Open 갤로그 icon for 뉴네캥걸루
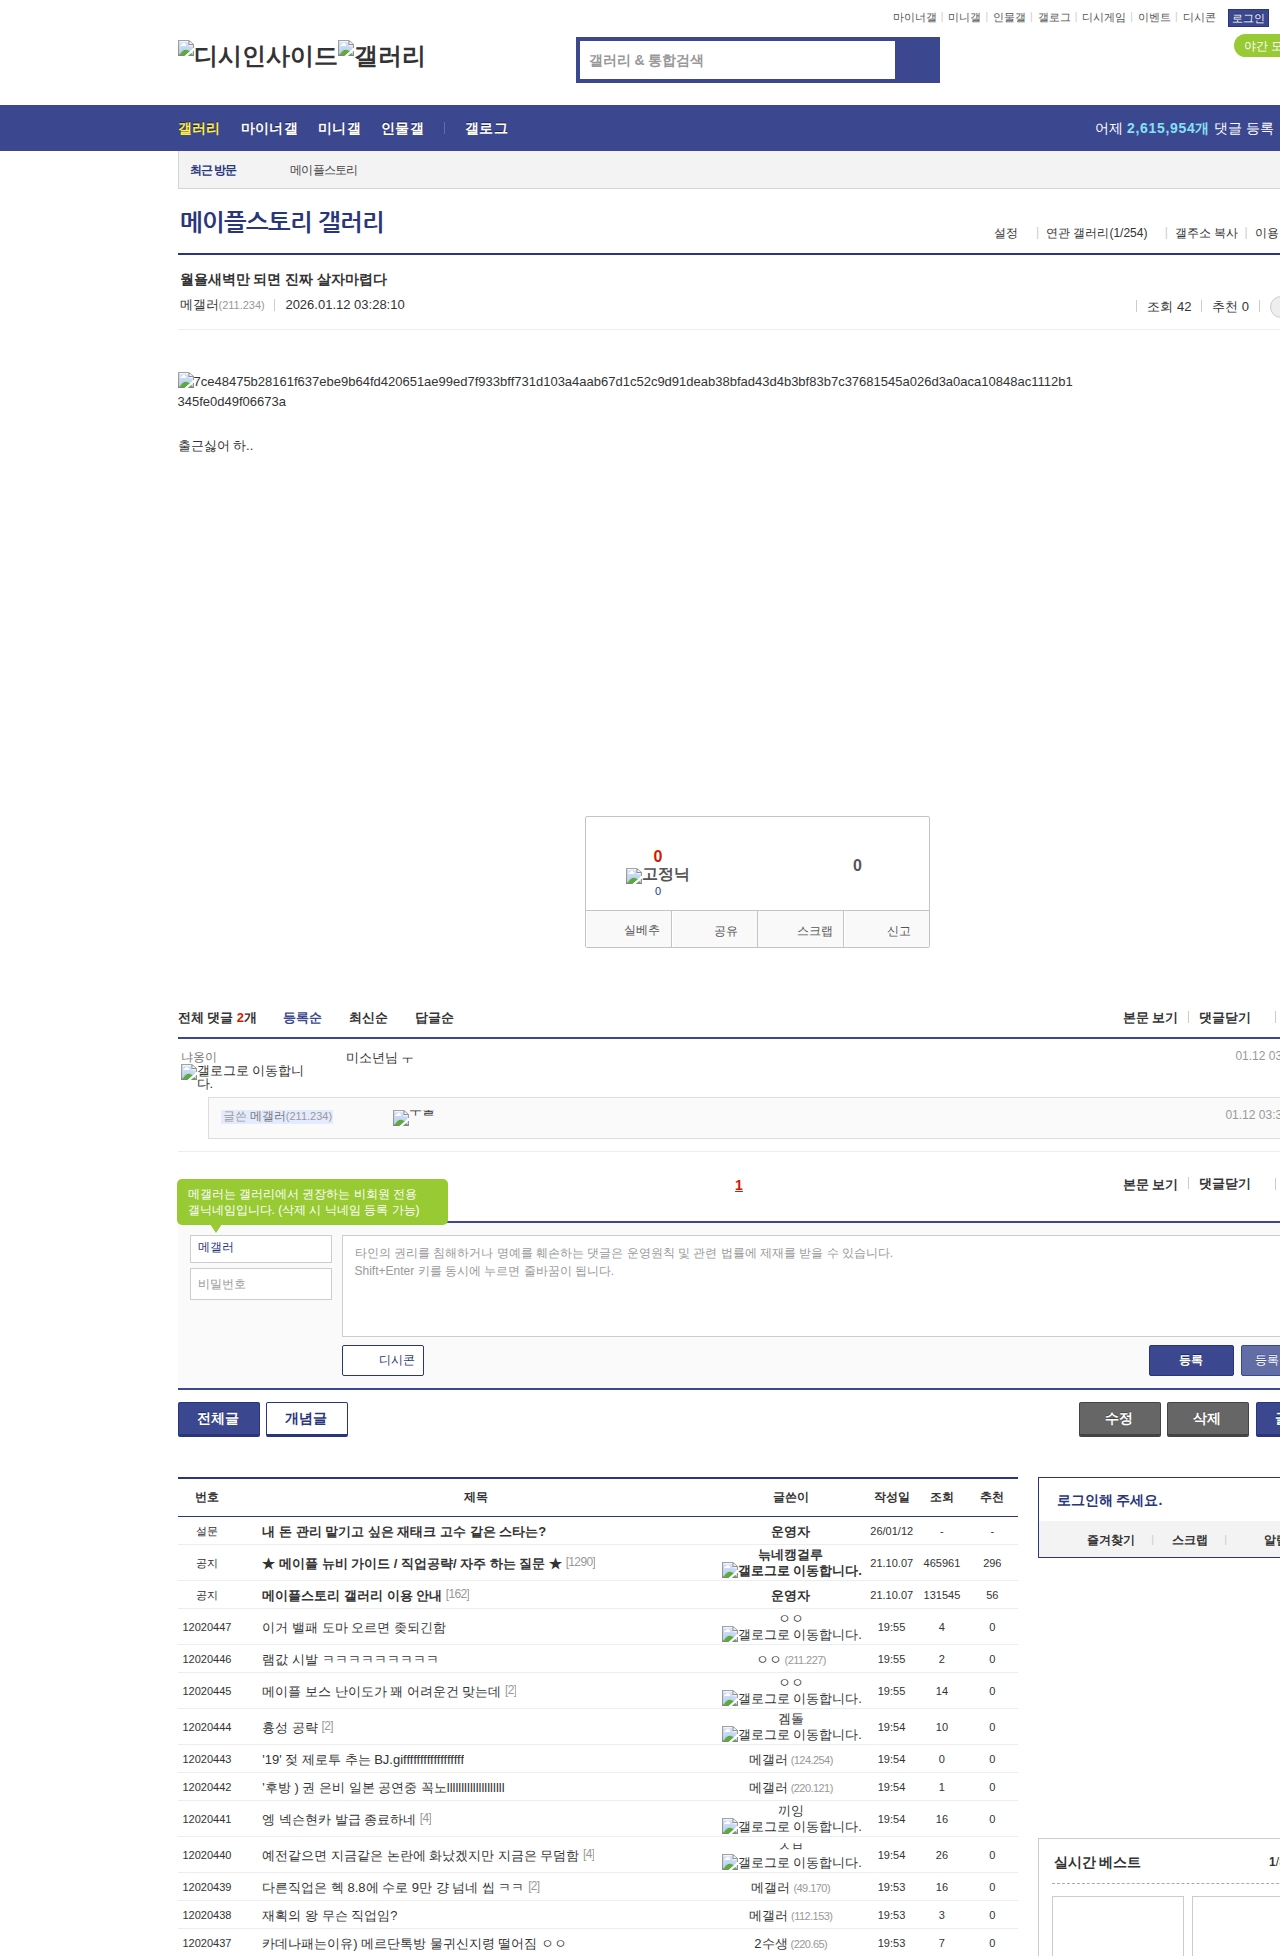This screenshot has width=1280, height=1956. (x=791, y=1570)
